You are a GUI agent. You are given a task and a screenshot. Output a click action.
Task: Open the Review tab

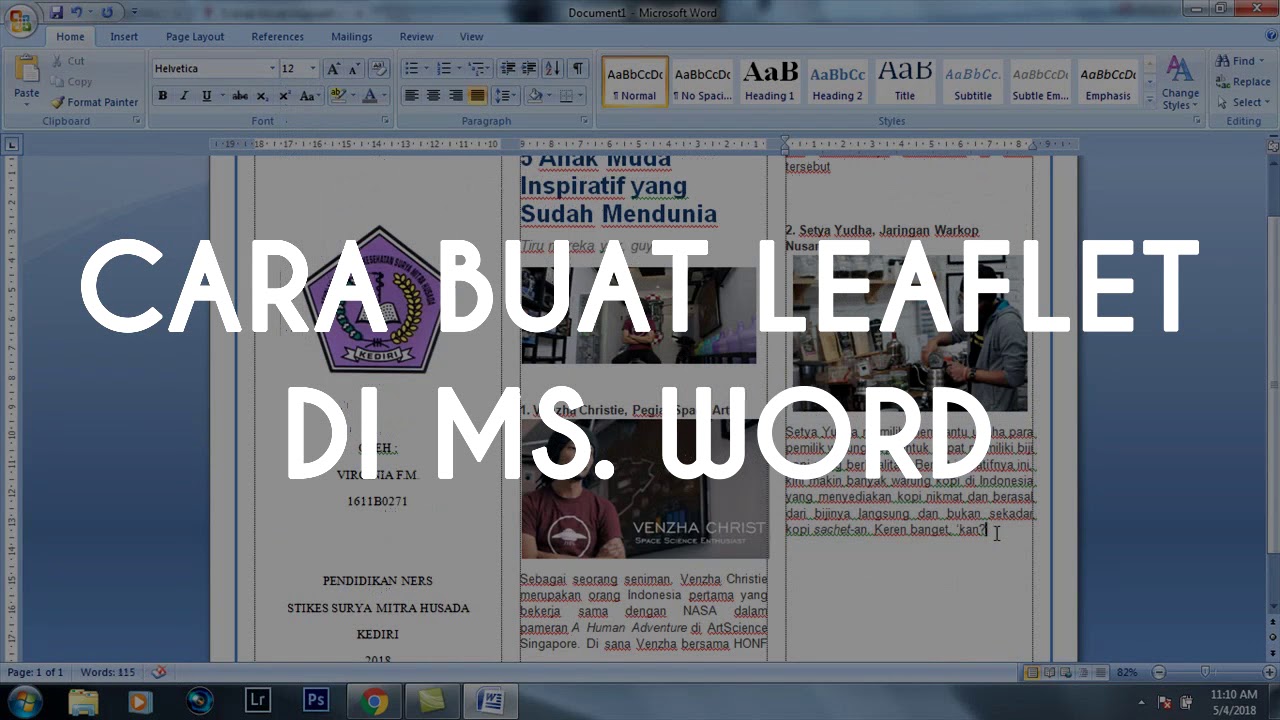click(416, 37)
